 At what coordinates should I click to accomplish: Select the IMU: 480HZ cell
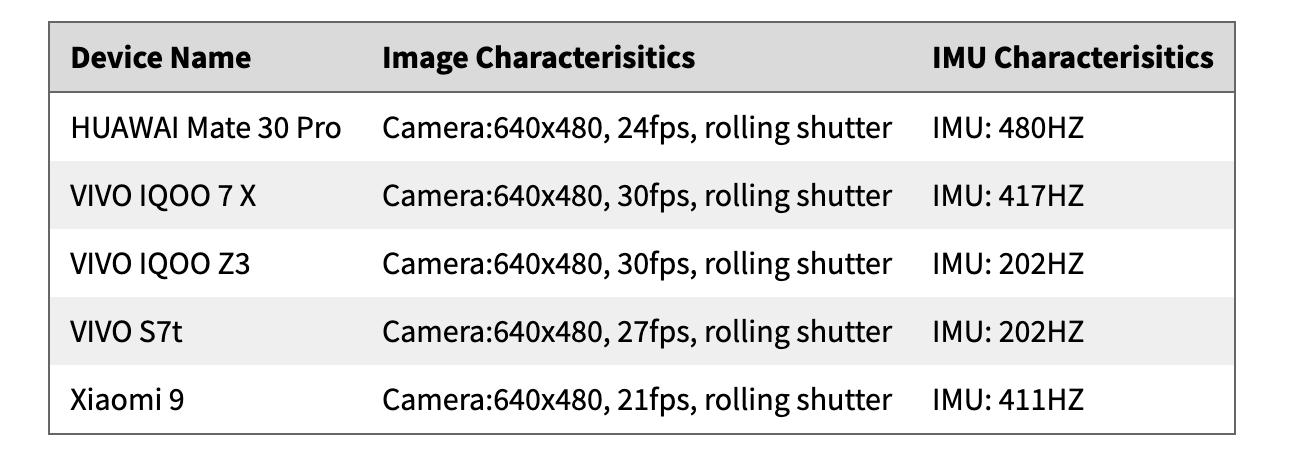coord(1008,128)
